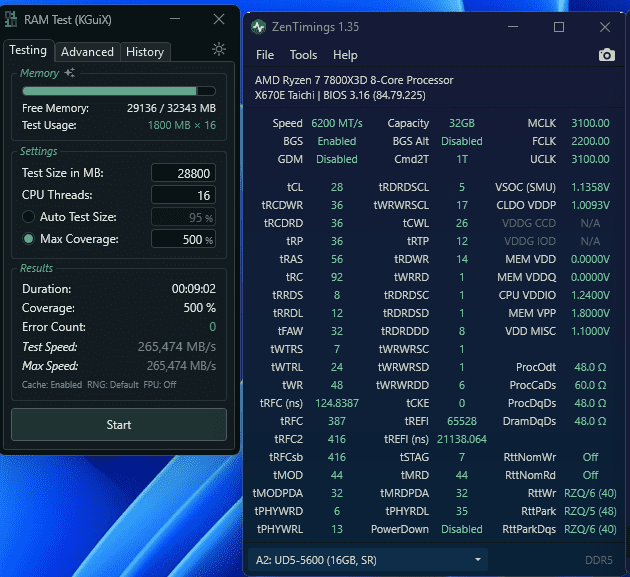Click the PowerDown Disabled value
The width and height of the screenshot is (630, 577).
coord(462,529)
